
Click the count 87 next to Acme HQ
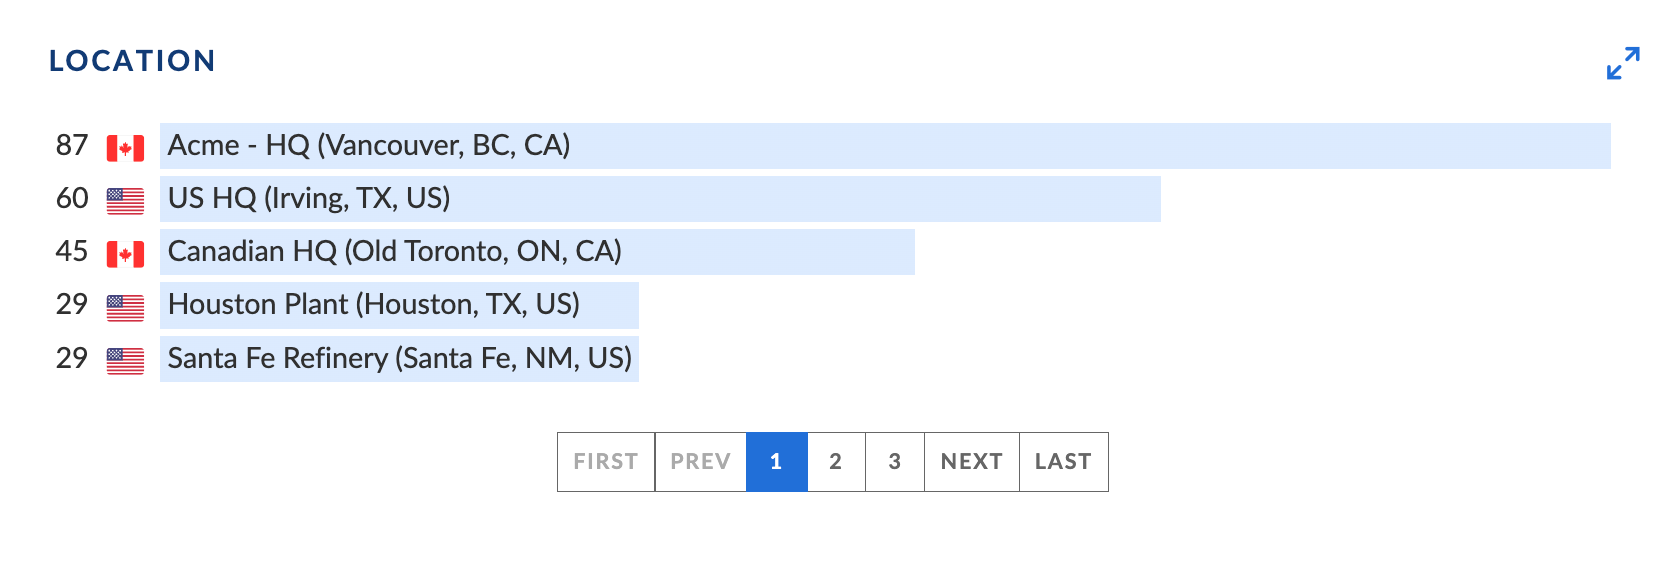72,146
